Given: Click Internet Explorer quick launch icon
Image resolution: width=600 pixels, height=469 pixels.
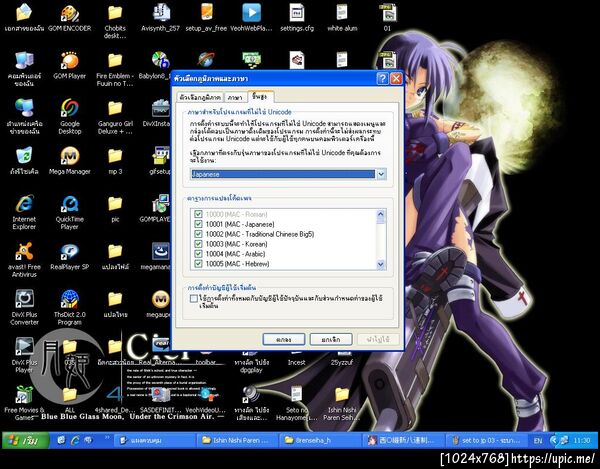Looking at the screenshot, I should tap(75, 440).
